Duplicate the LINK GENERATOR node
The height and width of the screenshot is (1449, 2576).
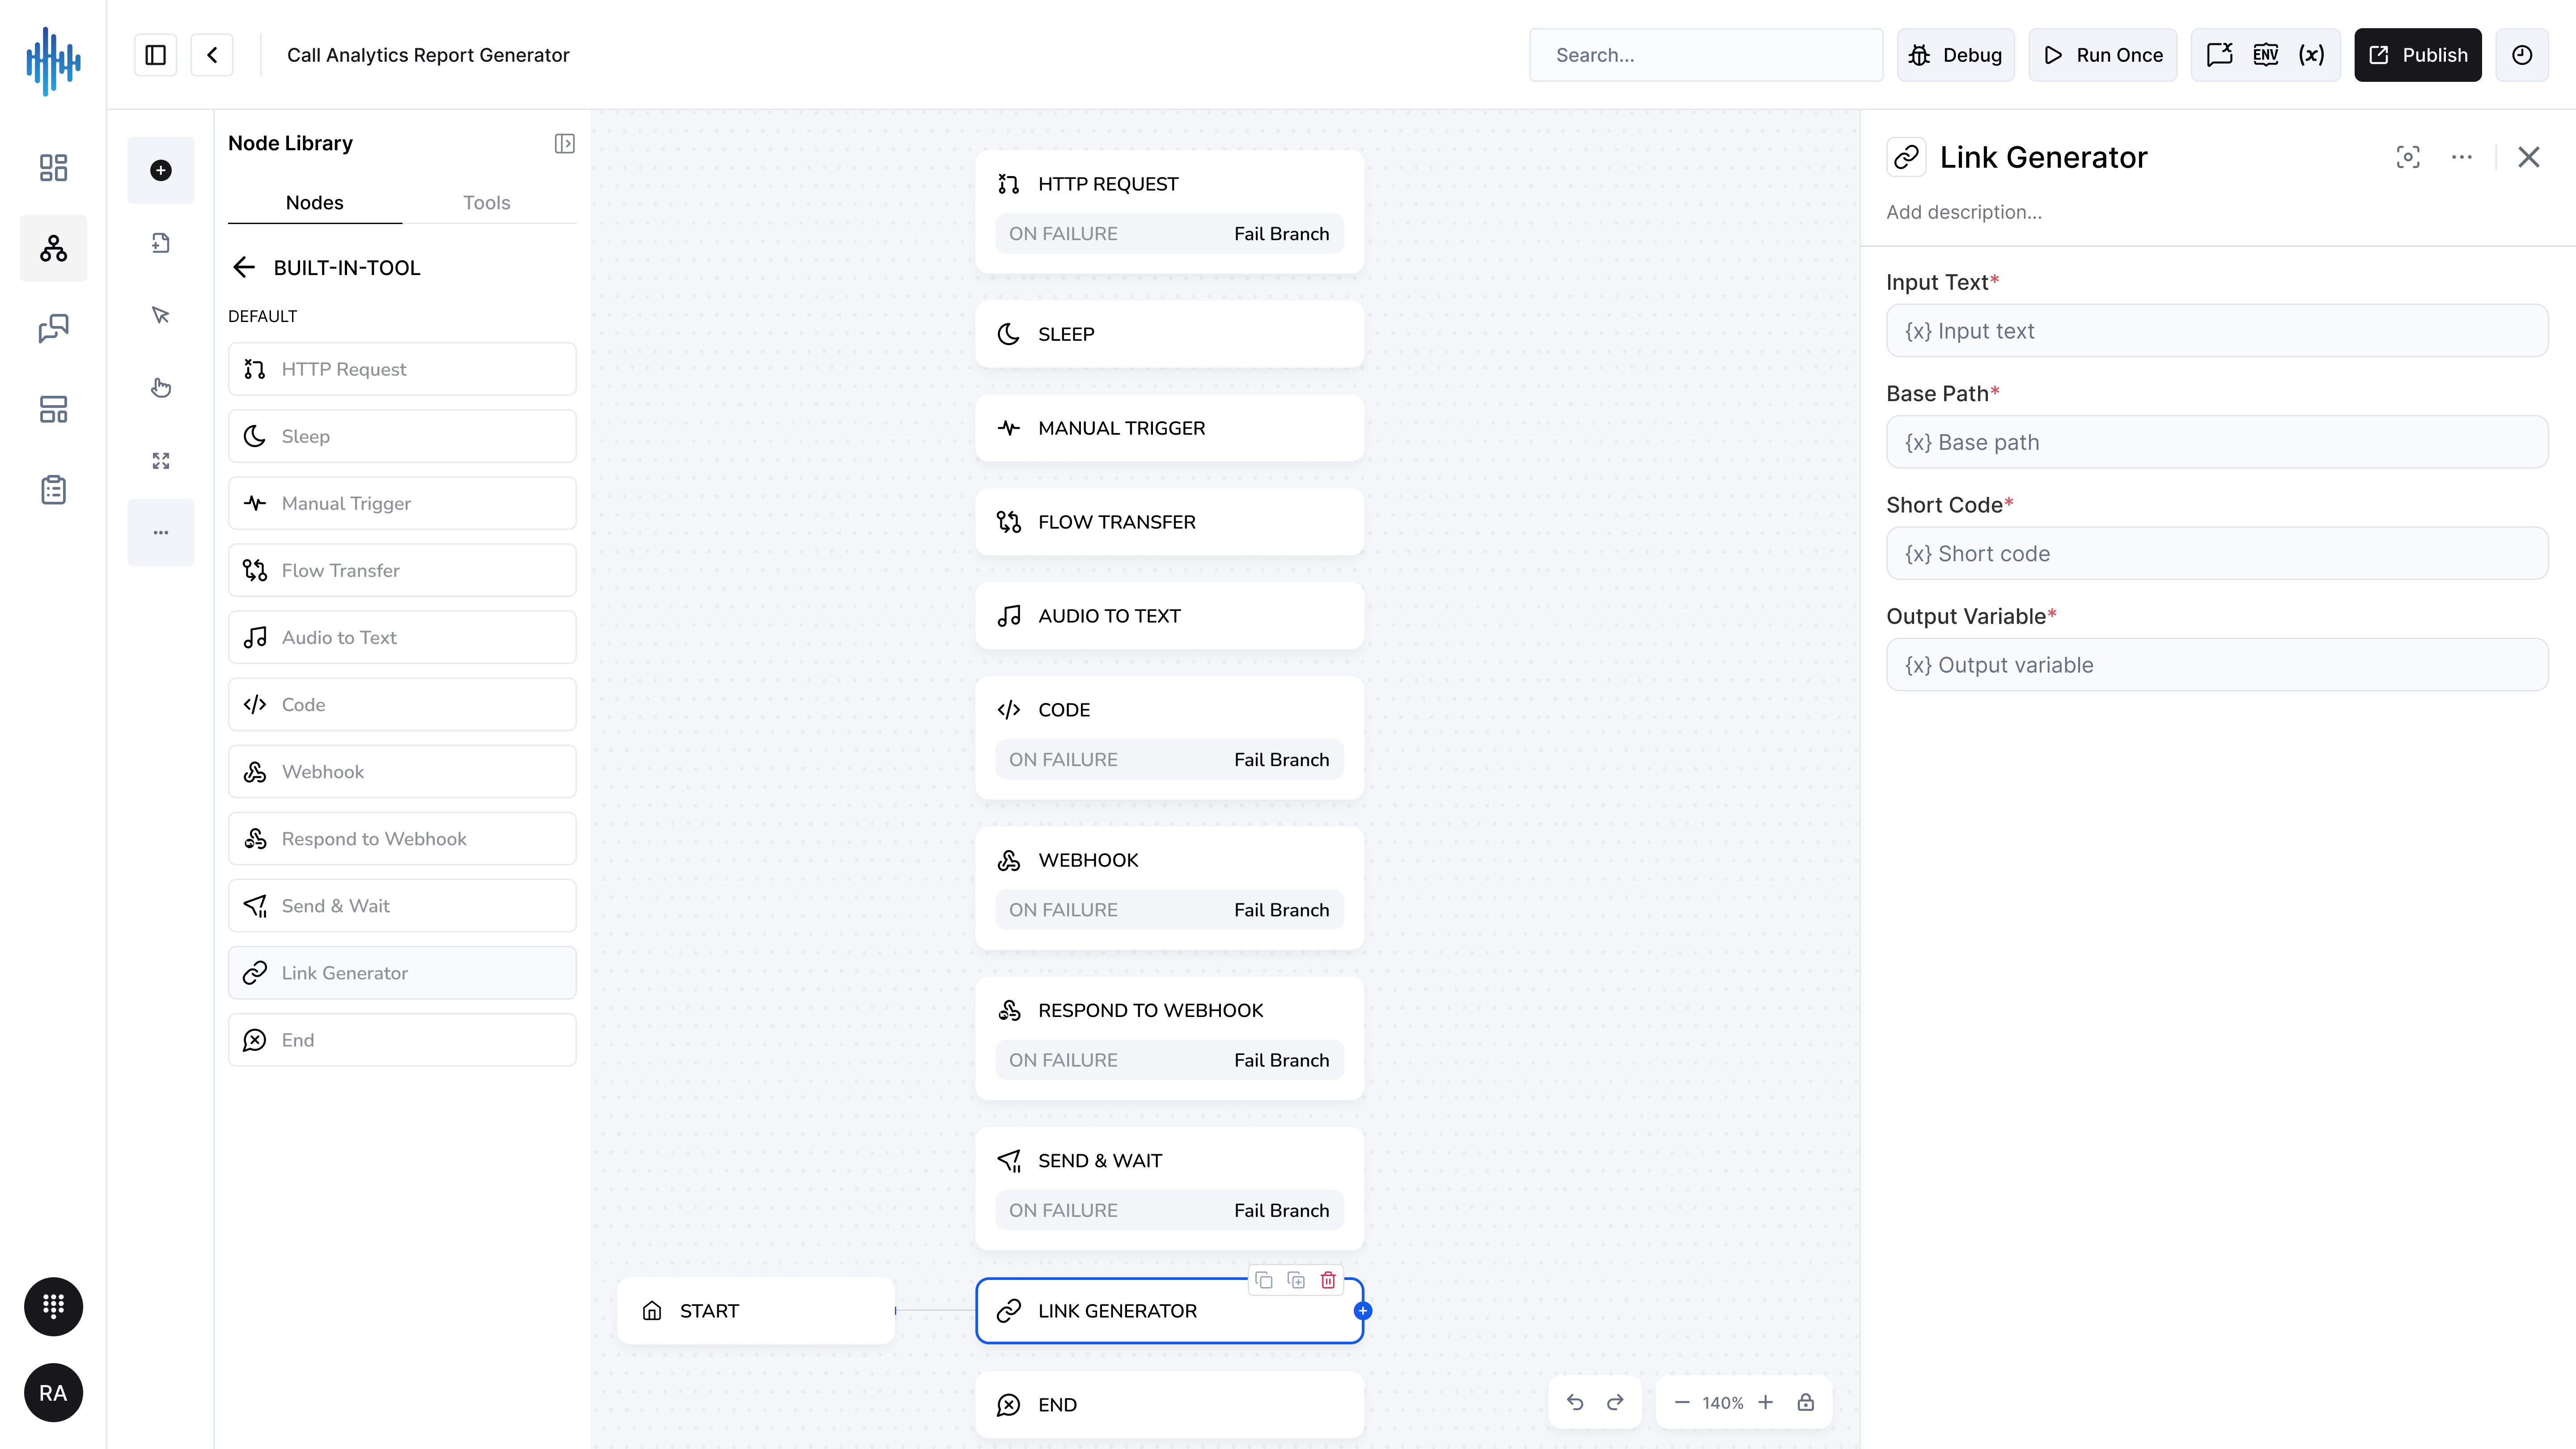1296,1280
